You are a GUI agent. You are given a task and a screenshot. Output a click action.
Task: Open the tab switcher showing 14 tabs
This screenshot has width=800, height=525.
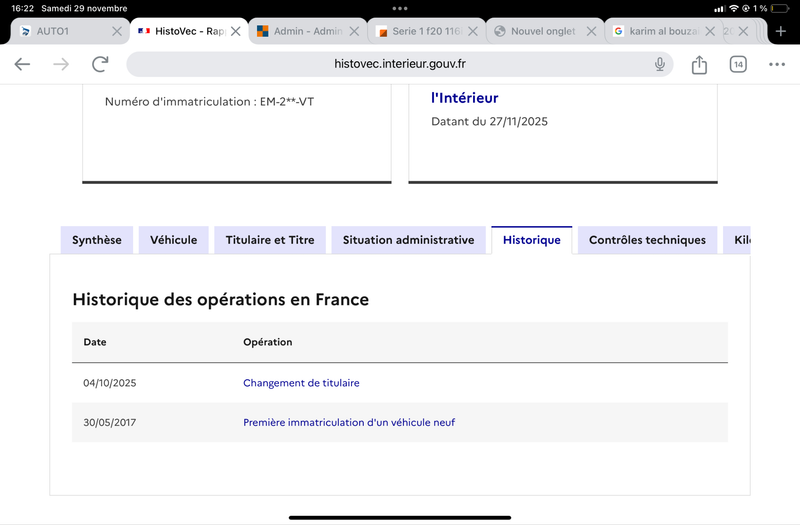[x=738, y=64]
